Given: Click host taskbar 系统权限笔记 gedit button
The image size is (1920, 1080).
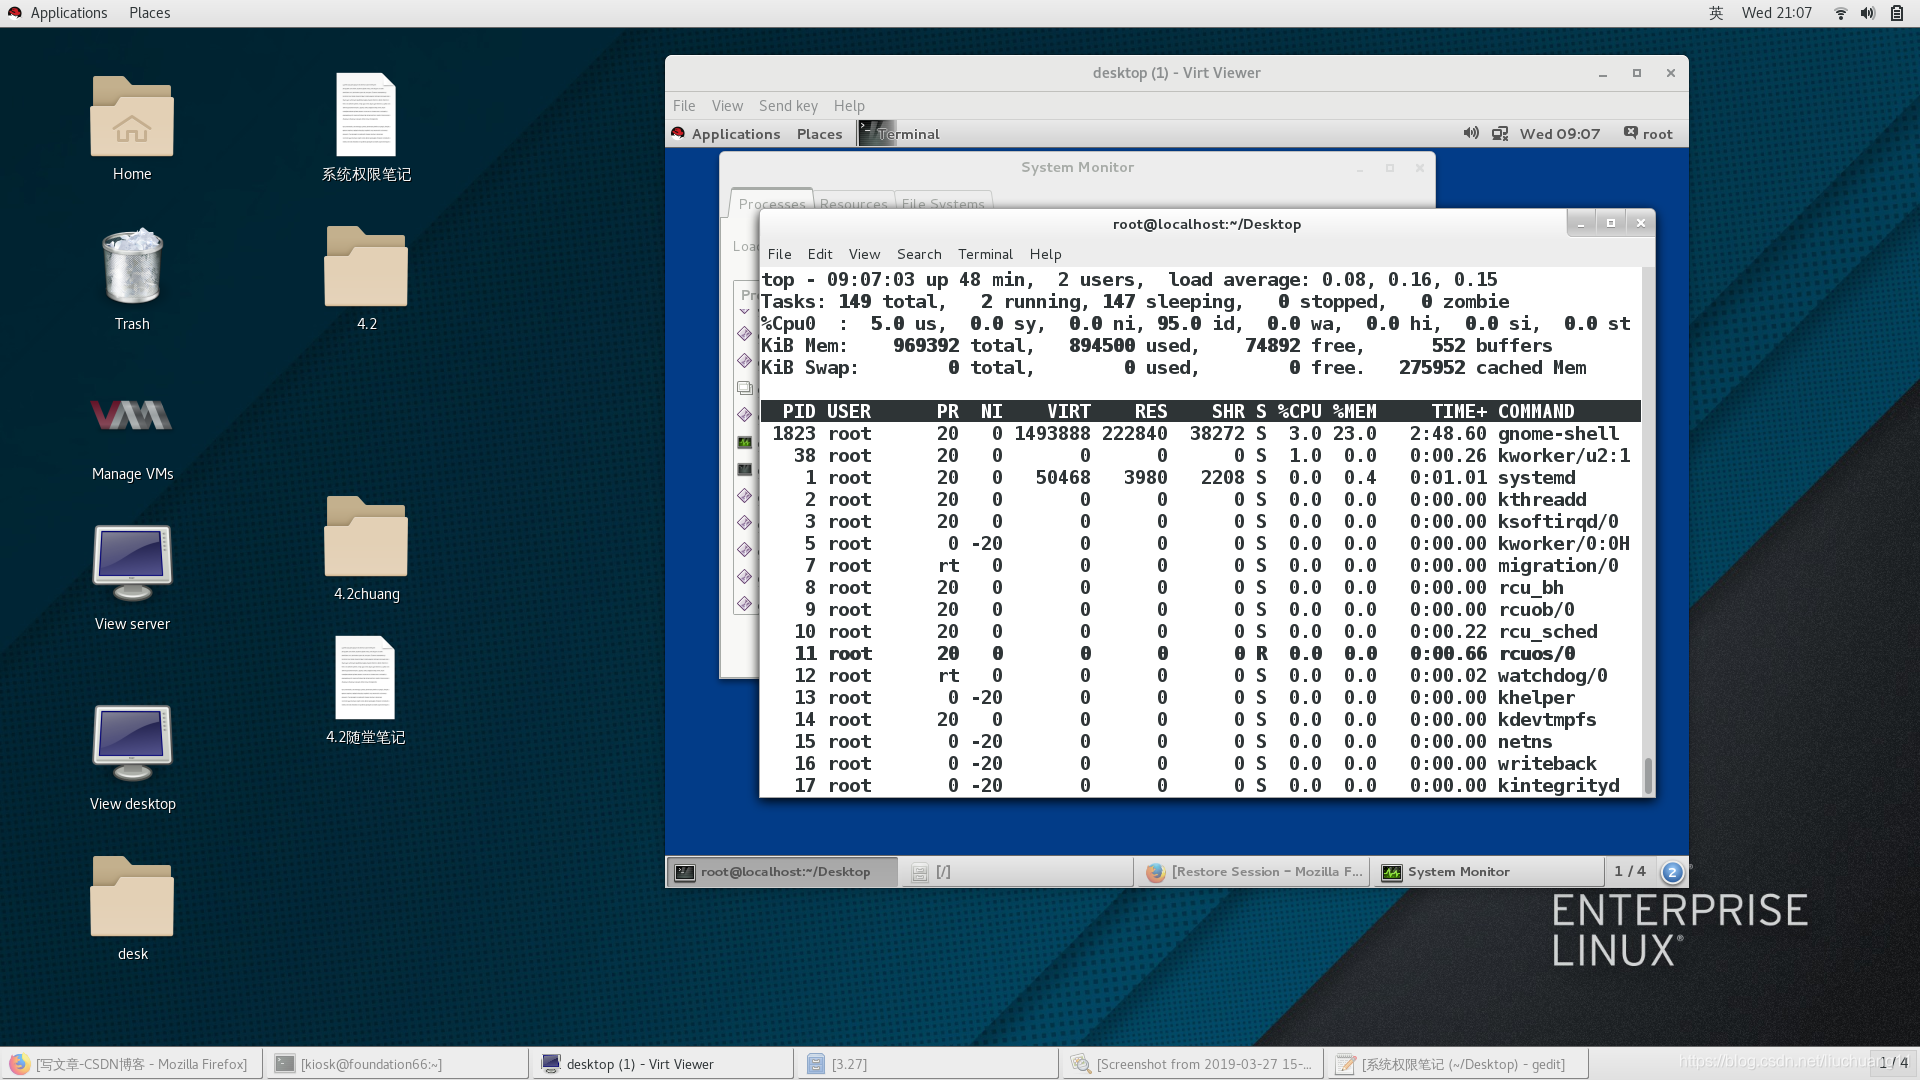Looking at the screenshot, I should click(x=1458, y=1064).
